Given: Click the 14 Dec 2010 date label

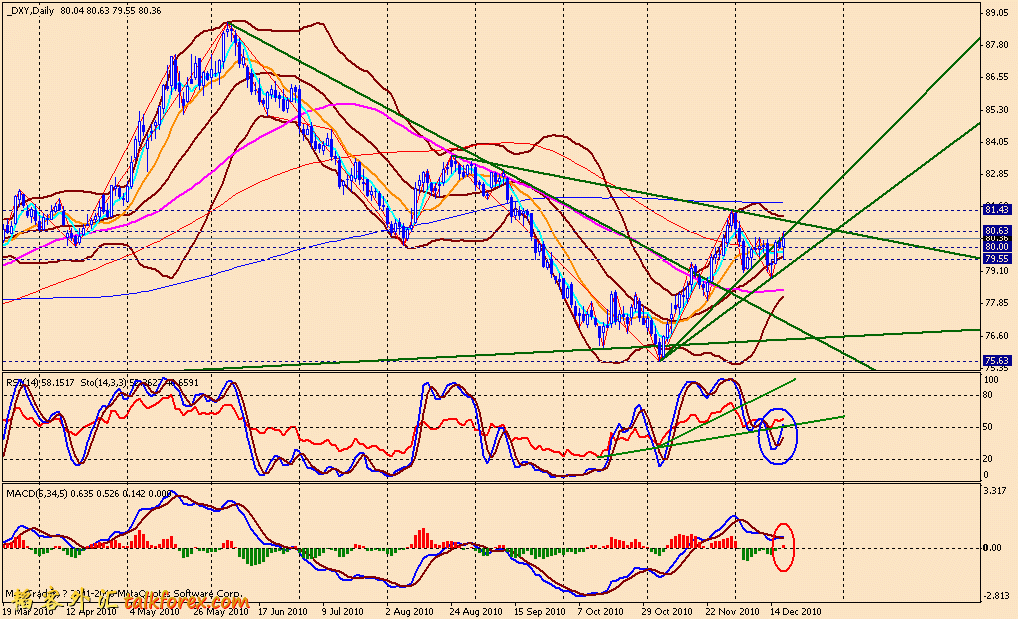Looking at the screenshot, I should coord(796,612).
